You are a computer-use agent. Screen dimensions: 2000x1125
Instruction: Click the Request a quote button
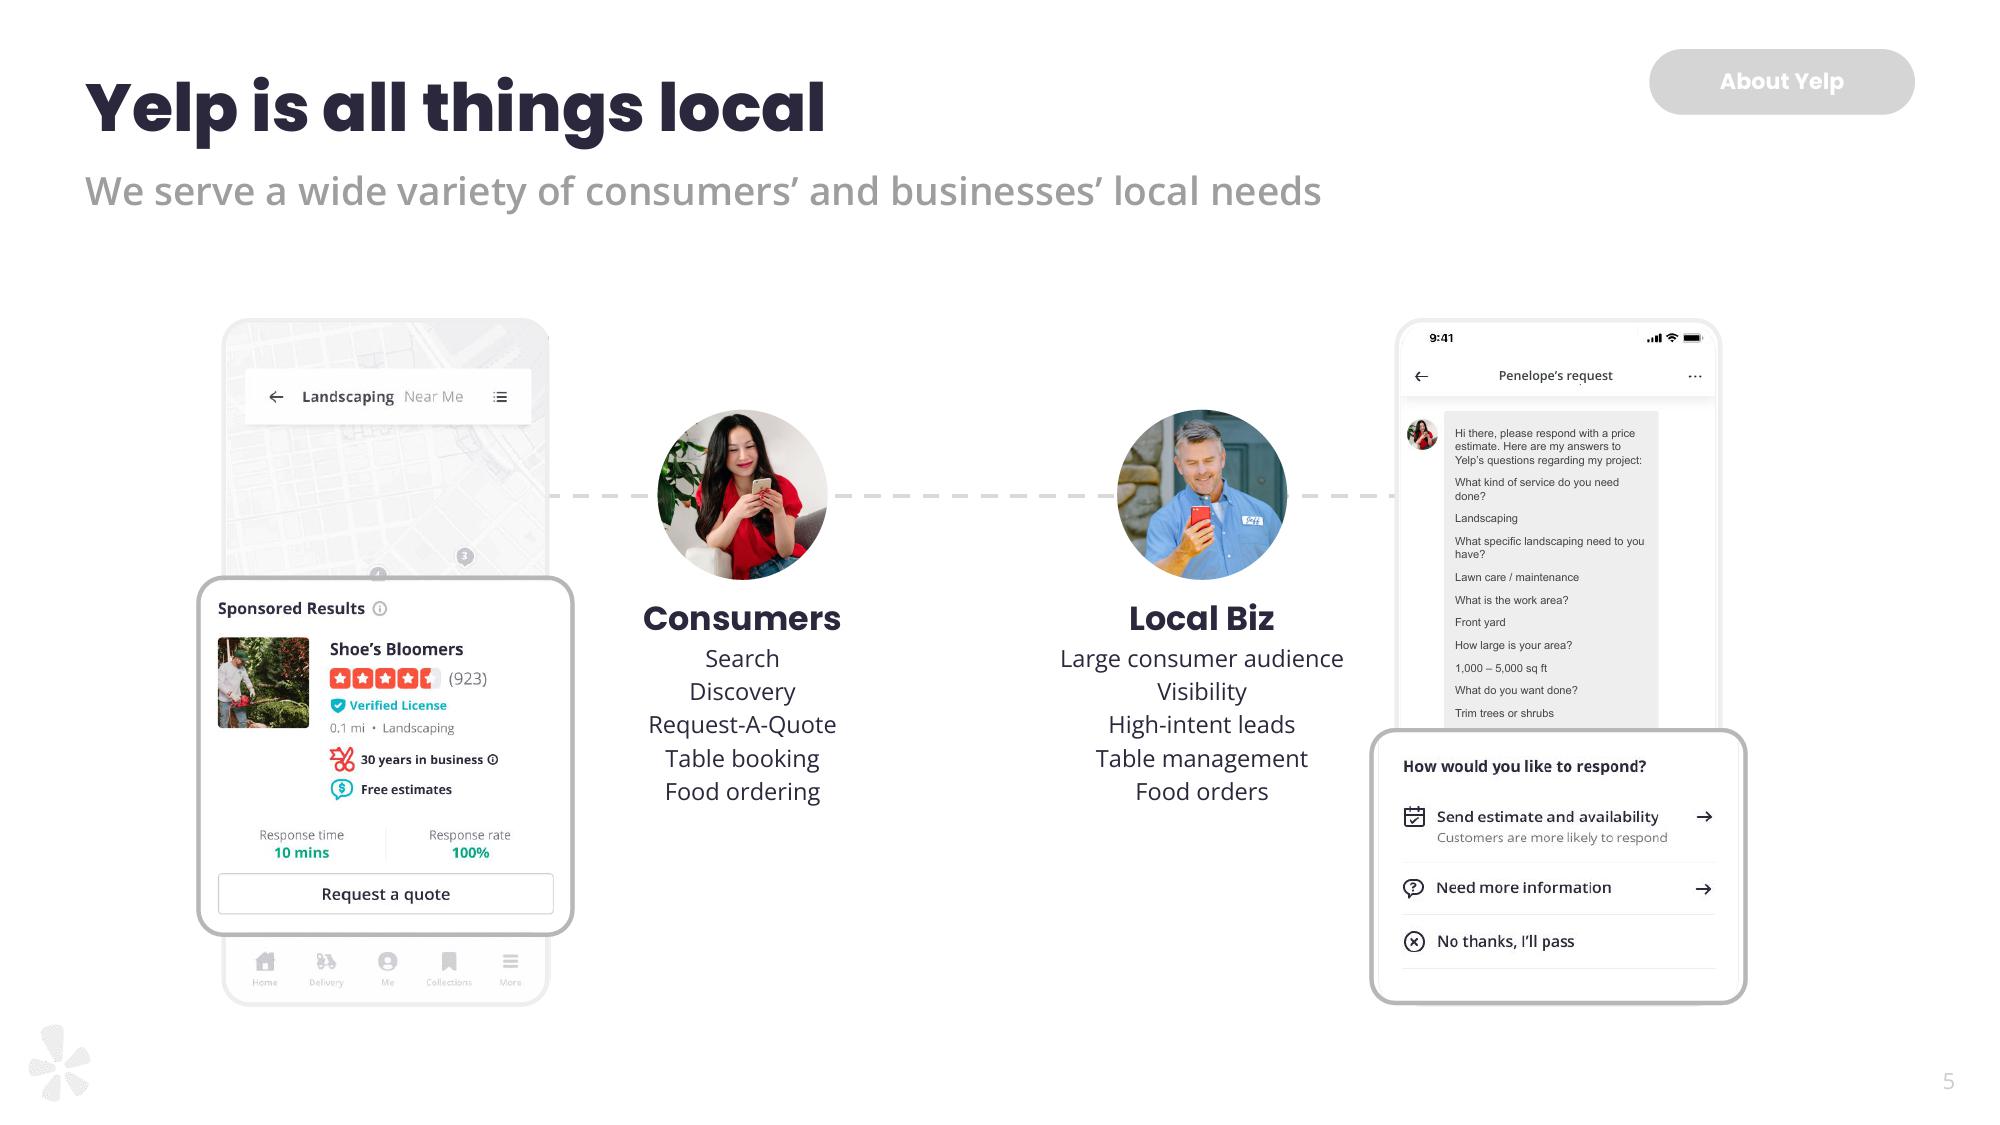[x=385, y=893]
